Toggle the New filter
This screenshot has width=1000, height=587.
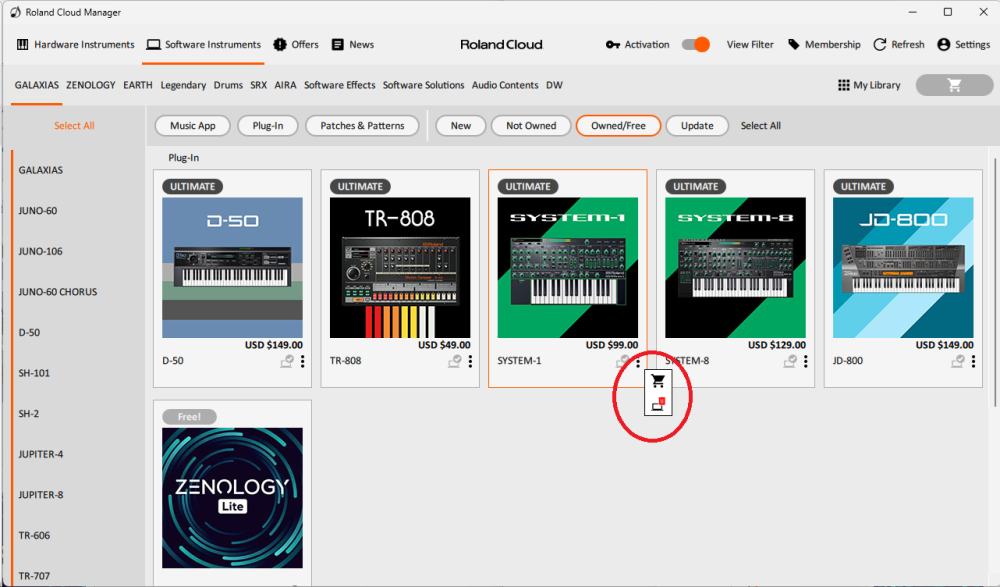(x=461, y=126)
